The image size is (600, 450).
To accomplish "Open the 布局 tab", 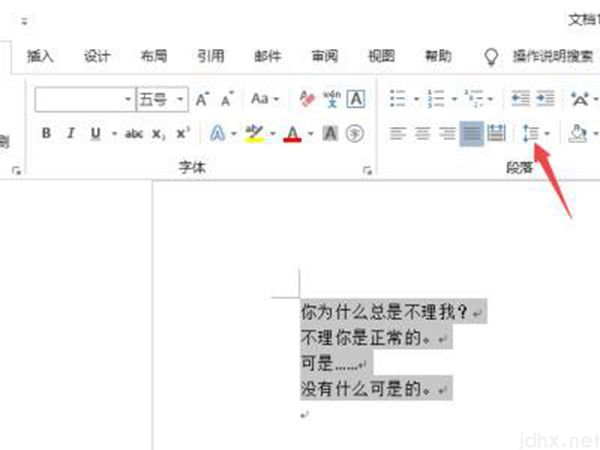I will tap(154, 56).
